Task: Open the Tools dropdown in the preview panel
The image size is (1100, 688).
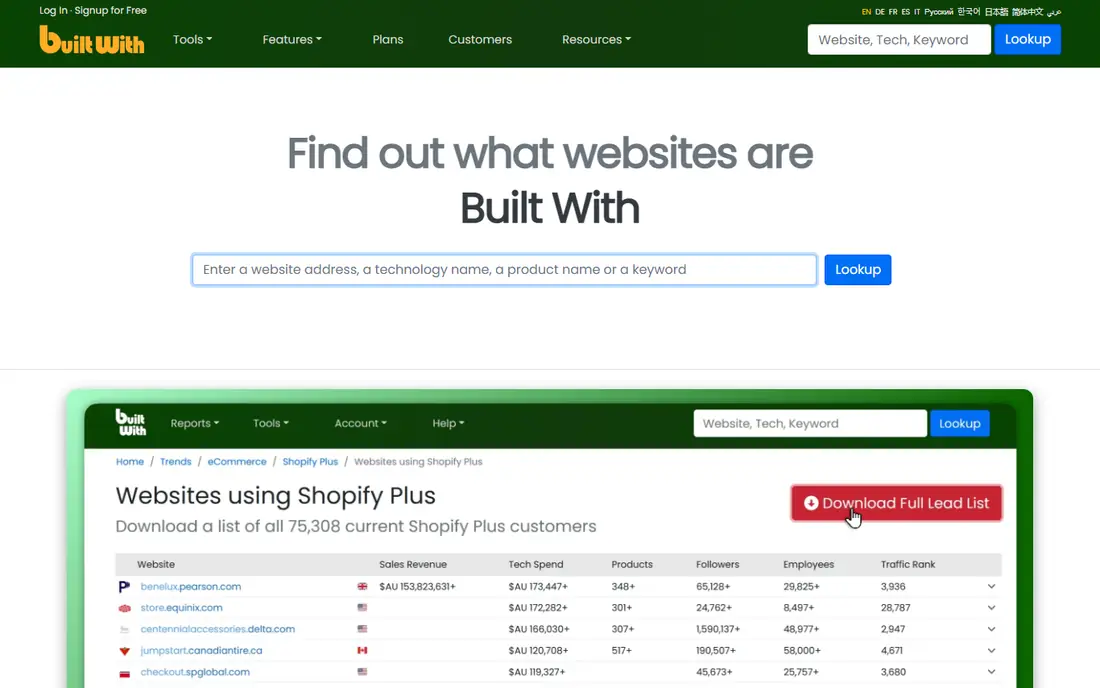Action: (x=271, y=423)
